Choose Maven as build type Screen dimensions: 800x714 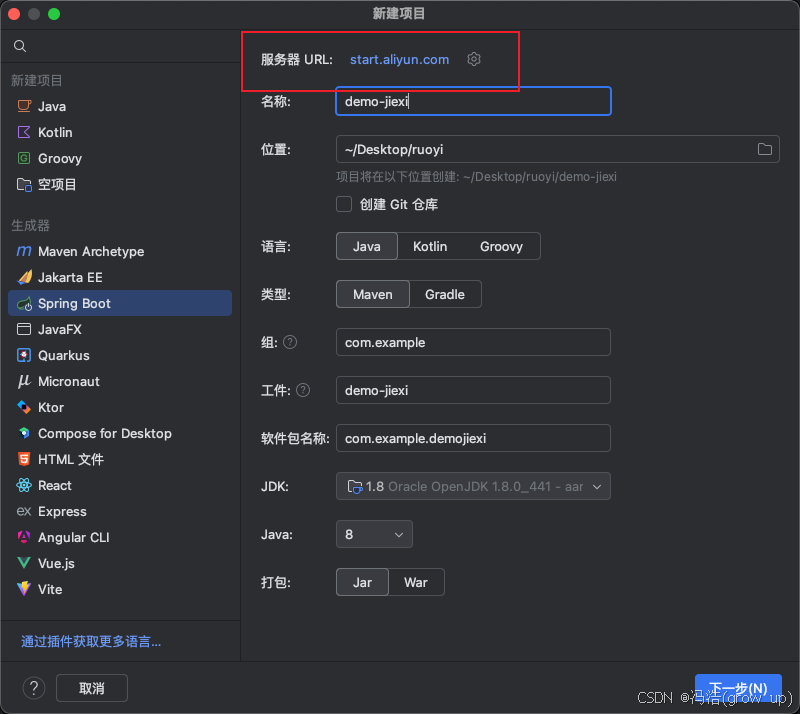373,294
